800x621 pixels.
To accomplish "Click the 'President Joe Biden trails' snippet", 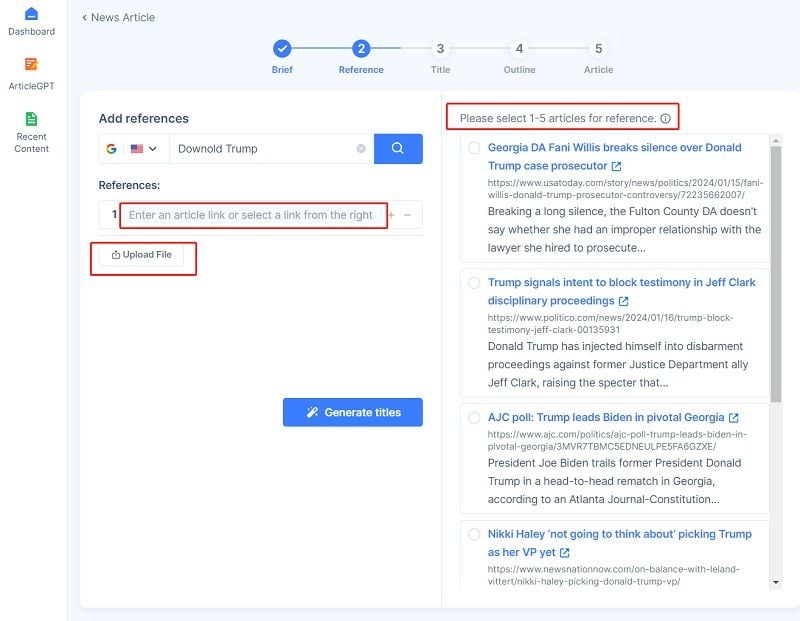I will [614, 481].
